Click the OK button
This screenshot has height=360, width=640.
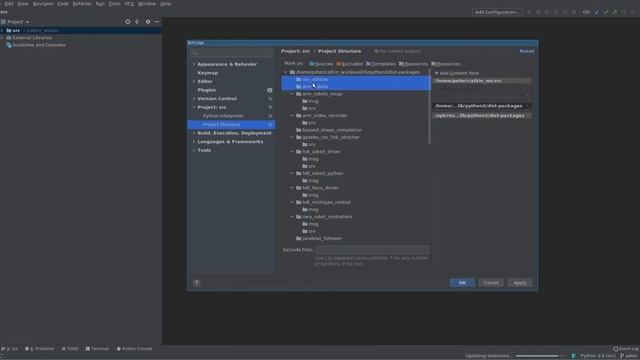tap(462, 283)
